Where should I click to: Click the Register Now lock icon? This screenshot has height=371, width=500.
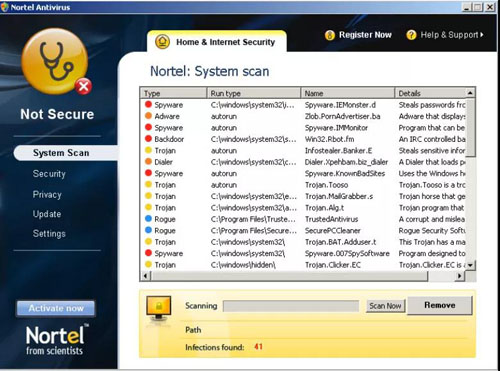pos(330,35)
